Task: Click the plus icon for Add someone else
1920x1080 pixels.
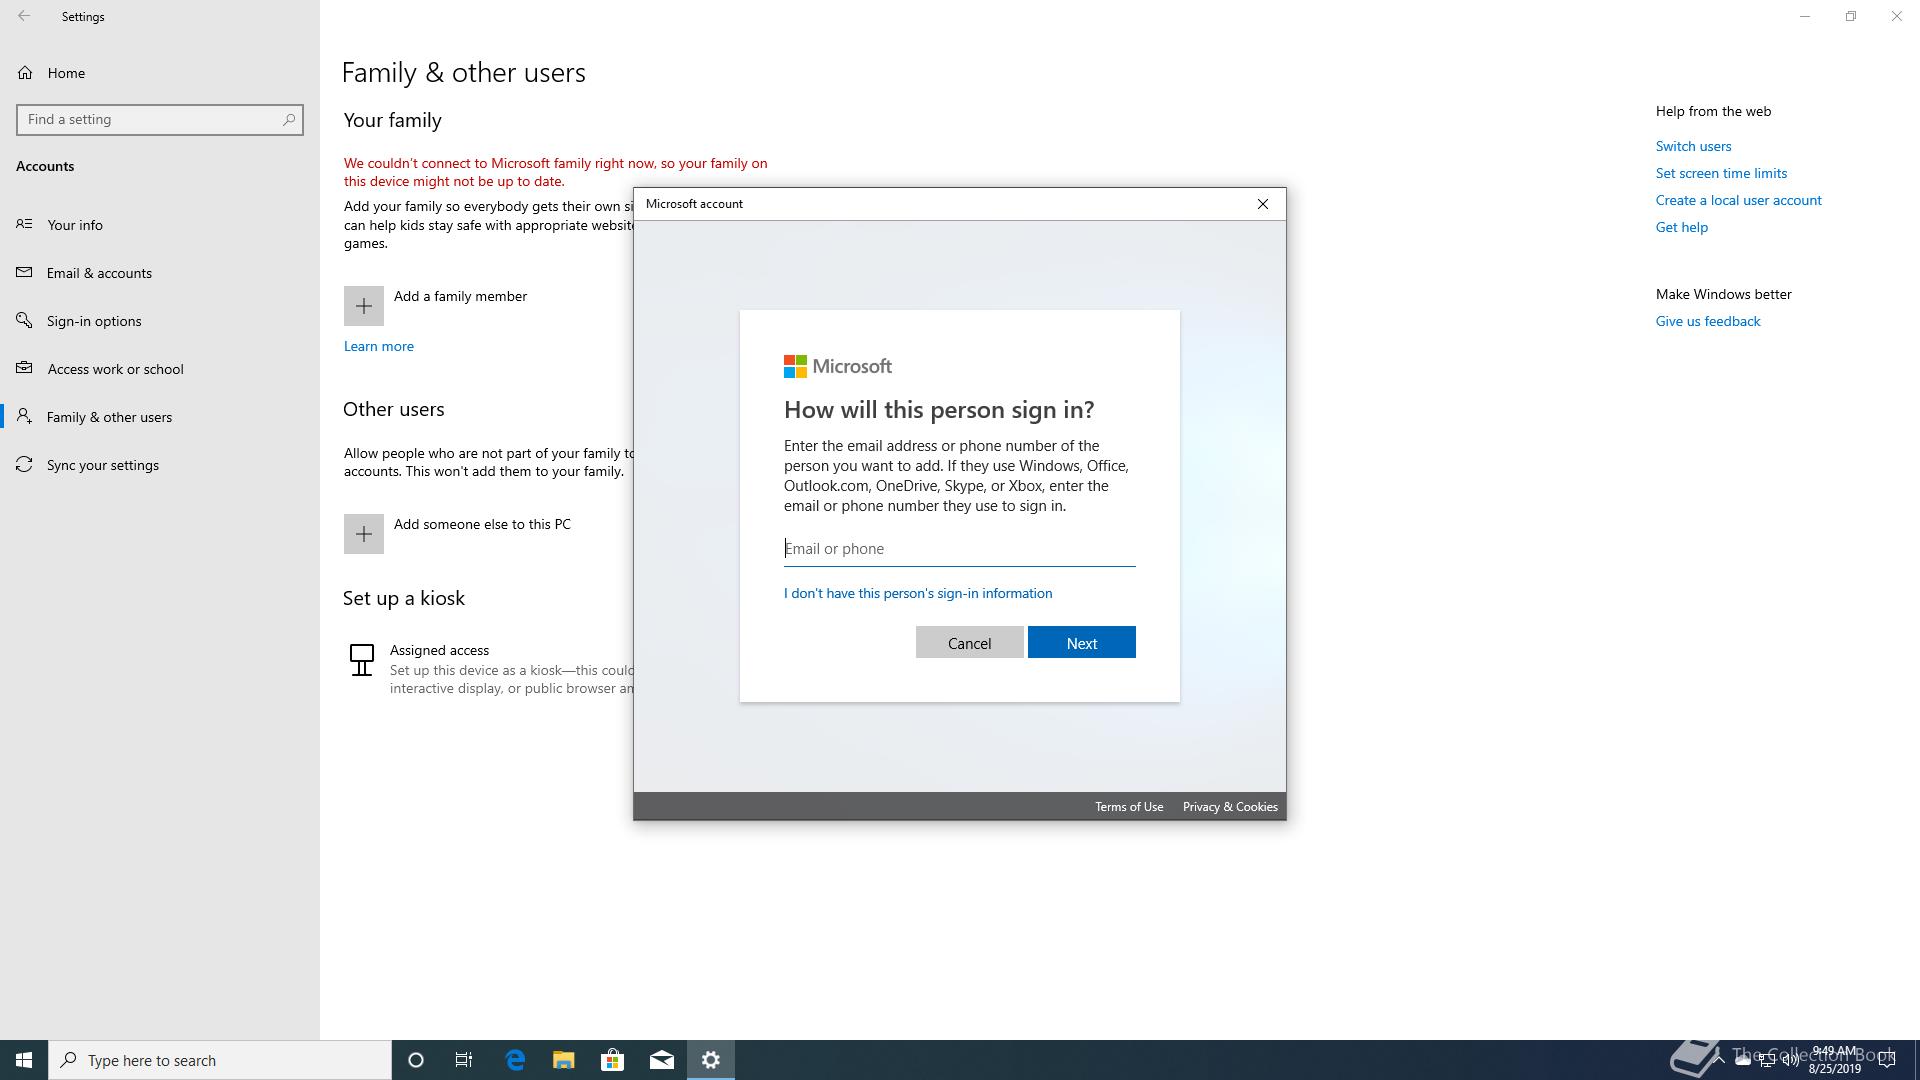Action: tap(364, 534)
